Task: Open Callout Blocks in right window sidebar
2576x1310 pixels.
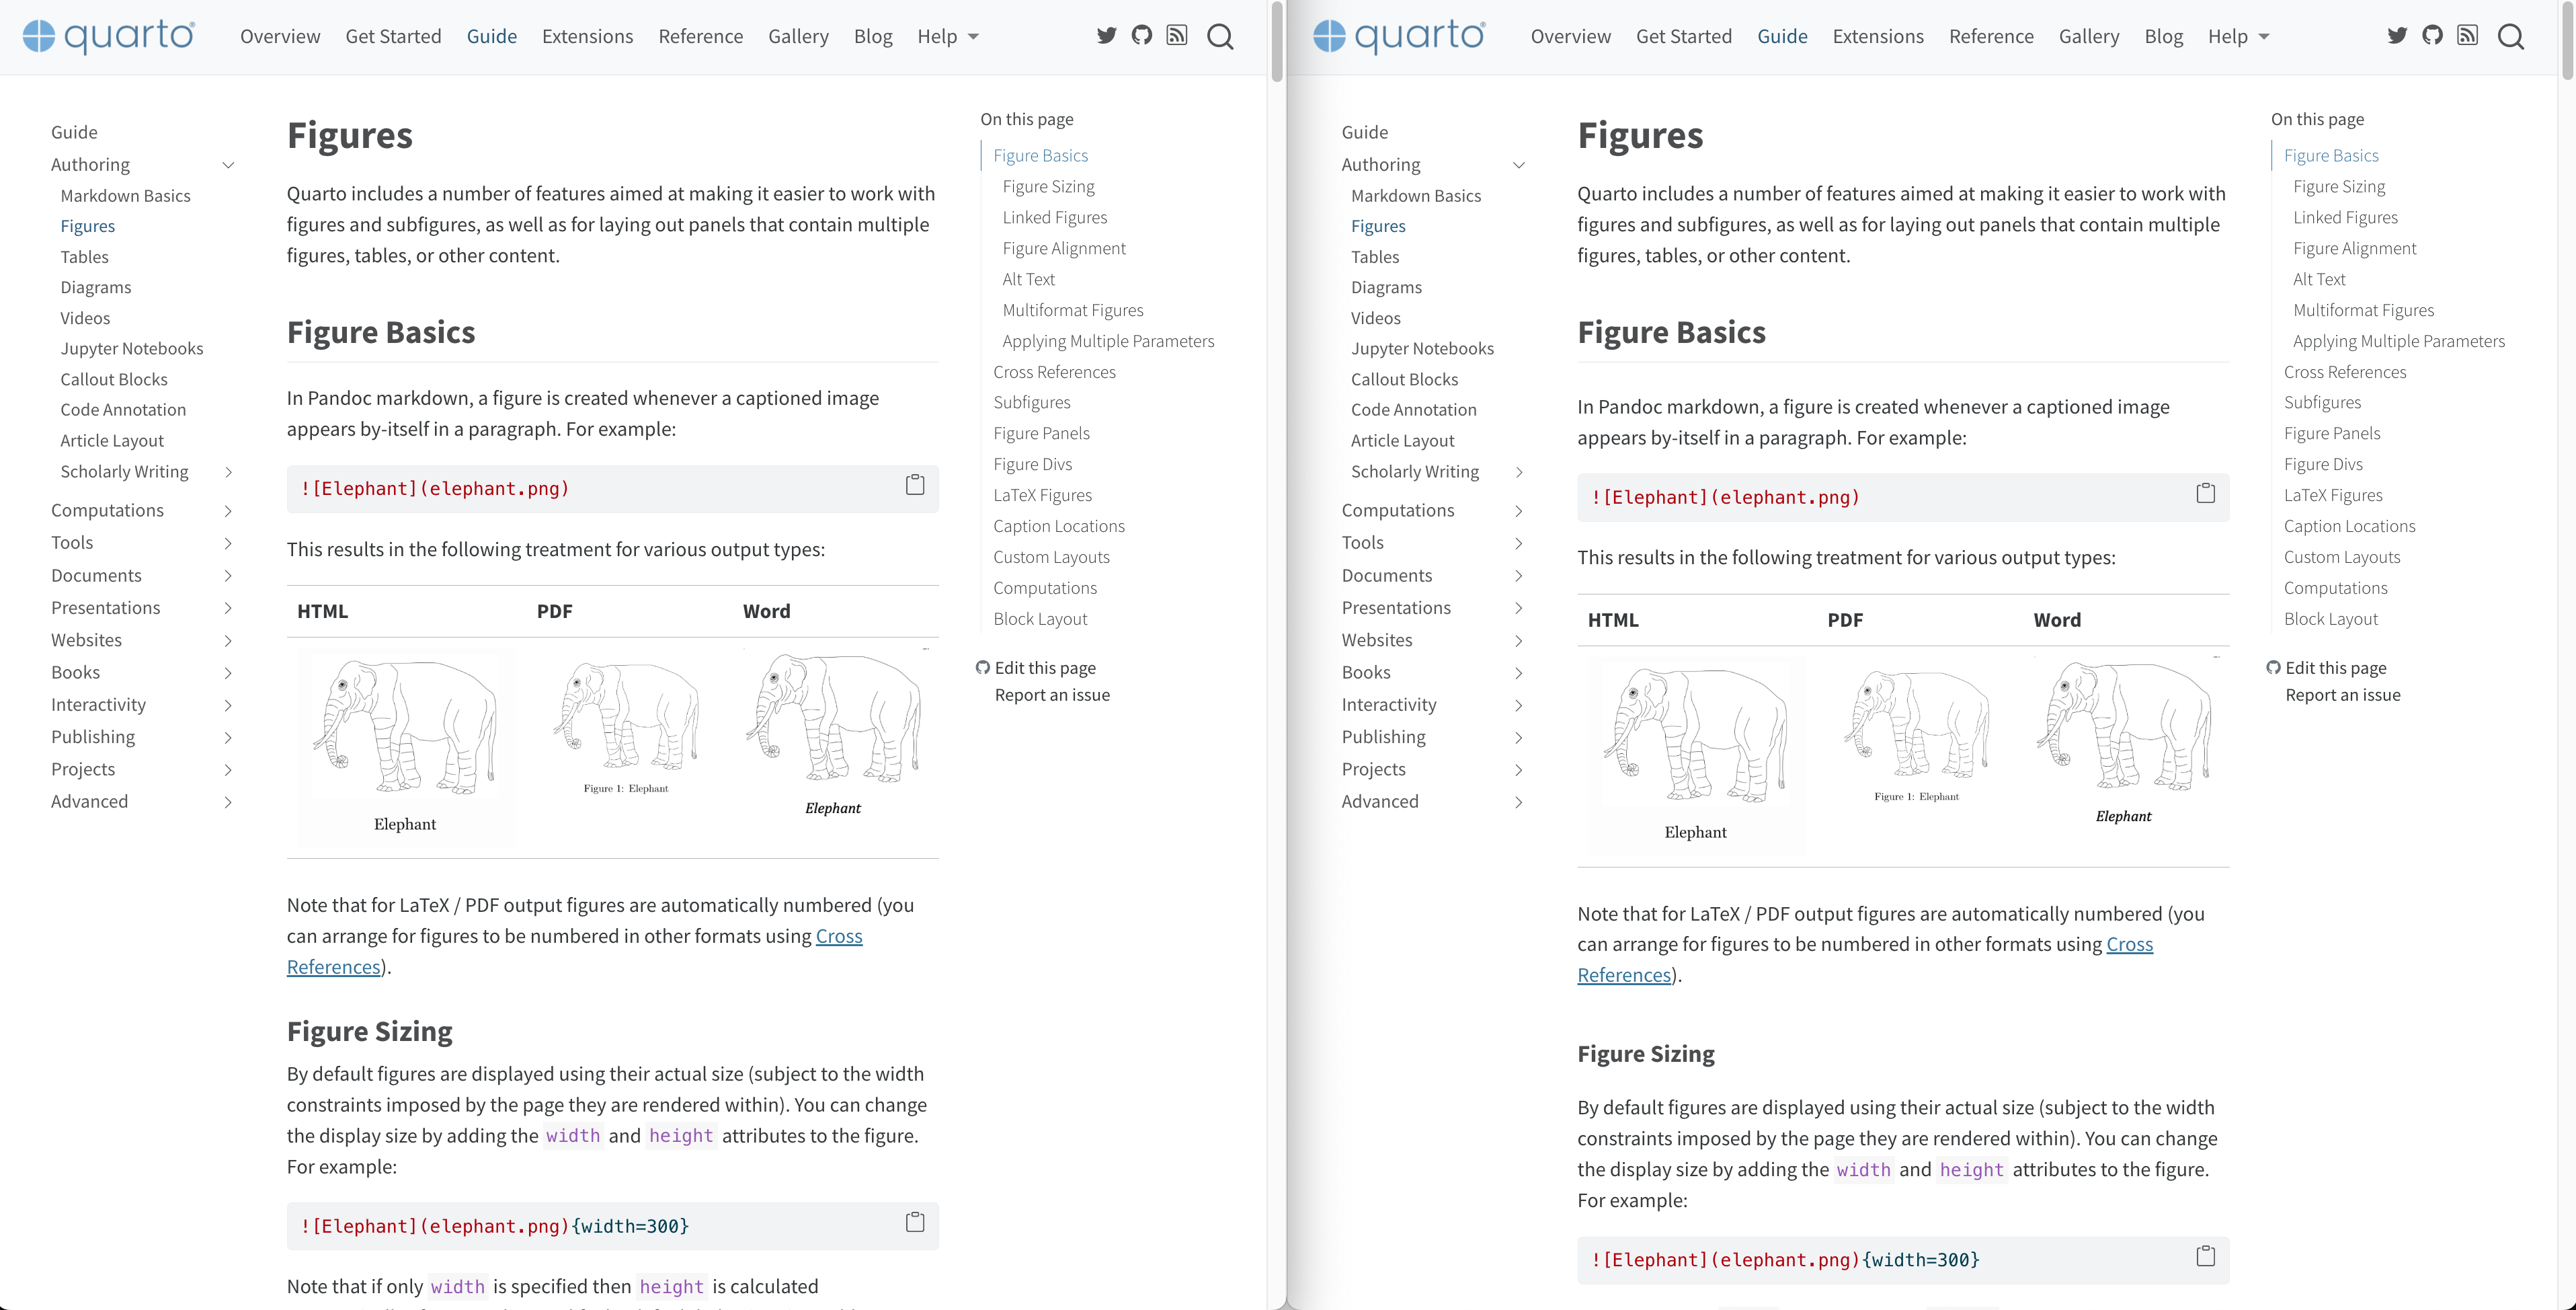Action: (1404, 379)
